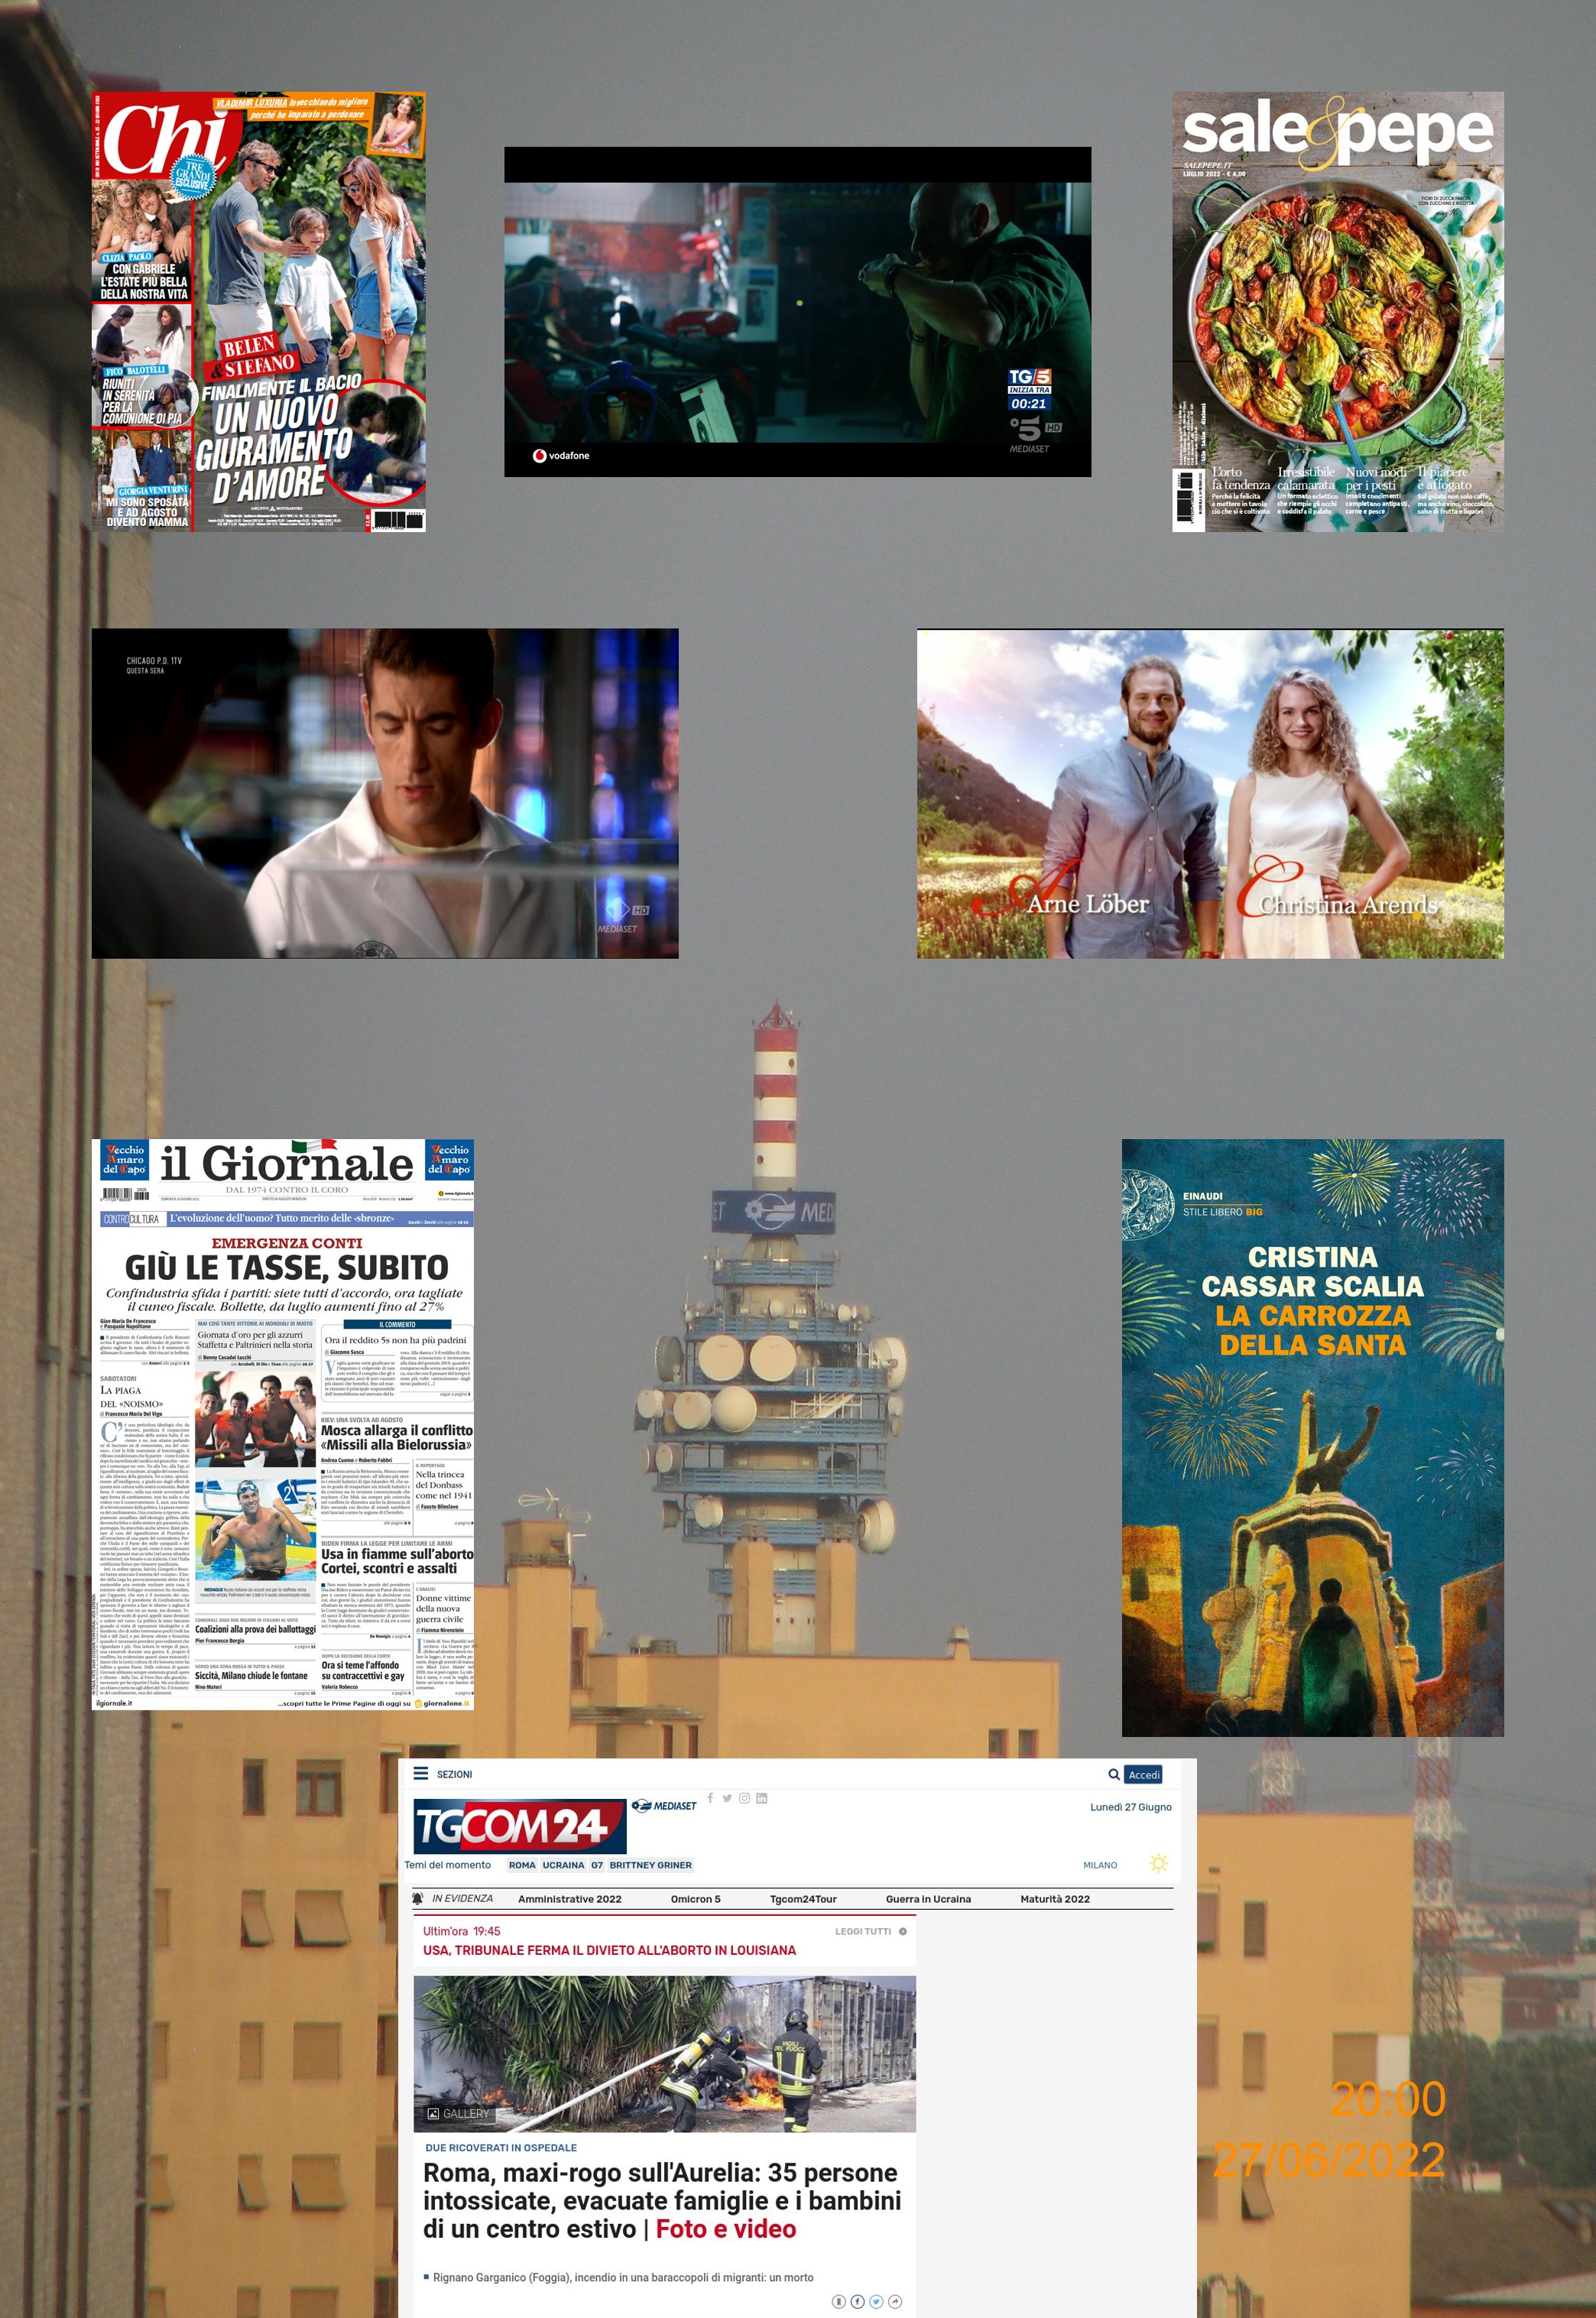
Task: Click the Vodafone logo in the TG5 screenshot
Action: pos(561,456)
